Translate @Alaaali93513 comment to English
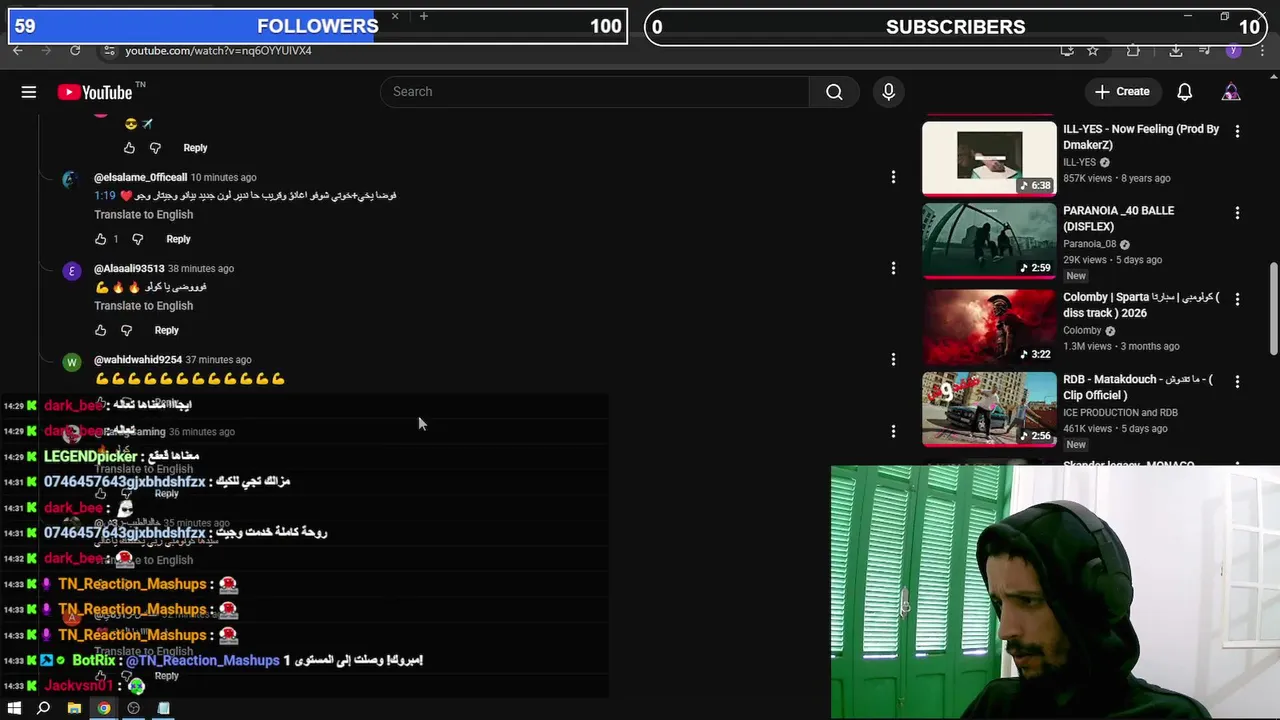1280x720 pixels. (144, 306)
